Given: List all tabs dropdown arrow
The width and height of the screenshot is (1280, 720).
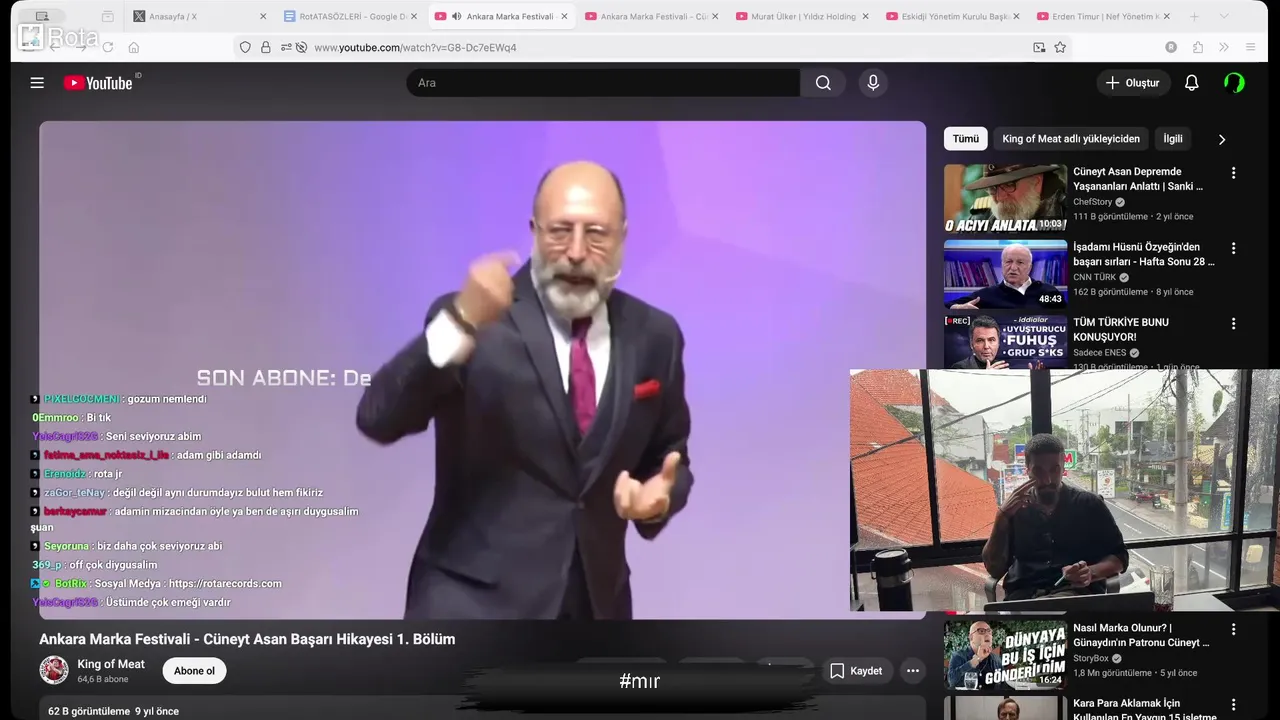Looking at the screenshot, I should pos(1222,16).
